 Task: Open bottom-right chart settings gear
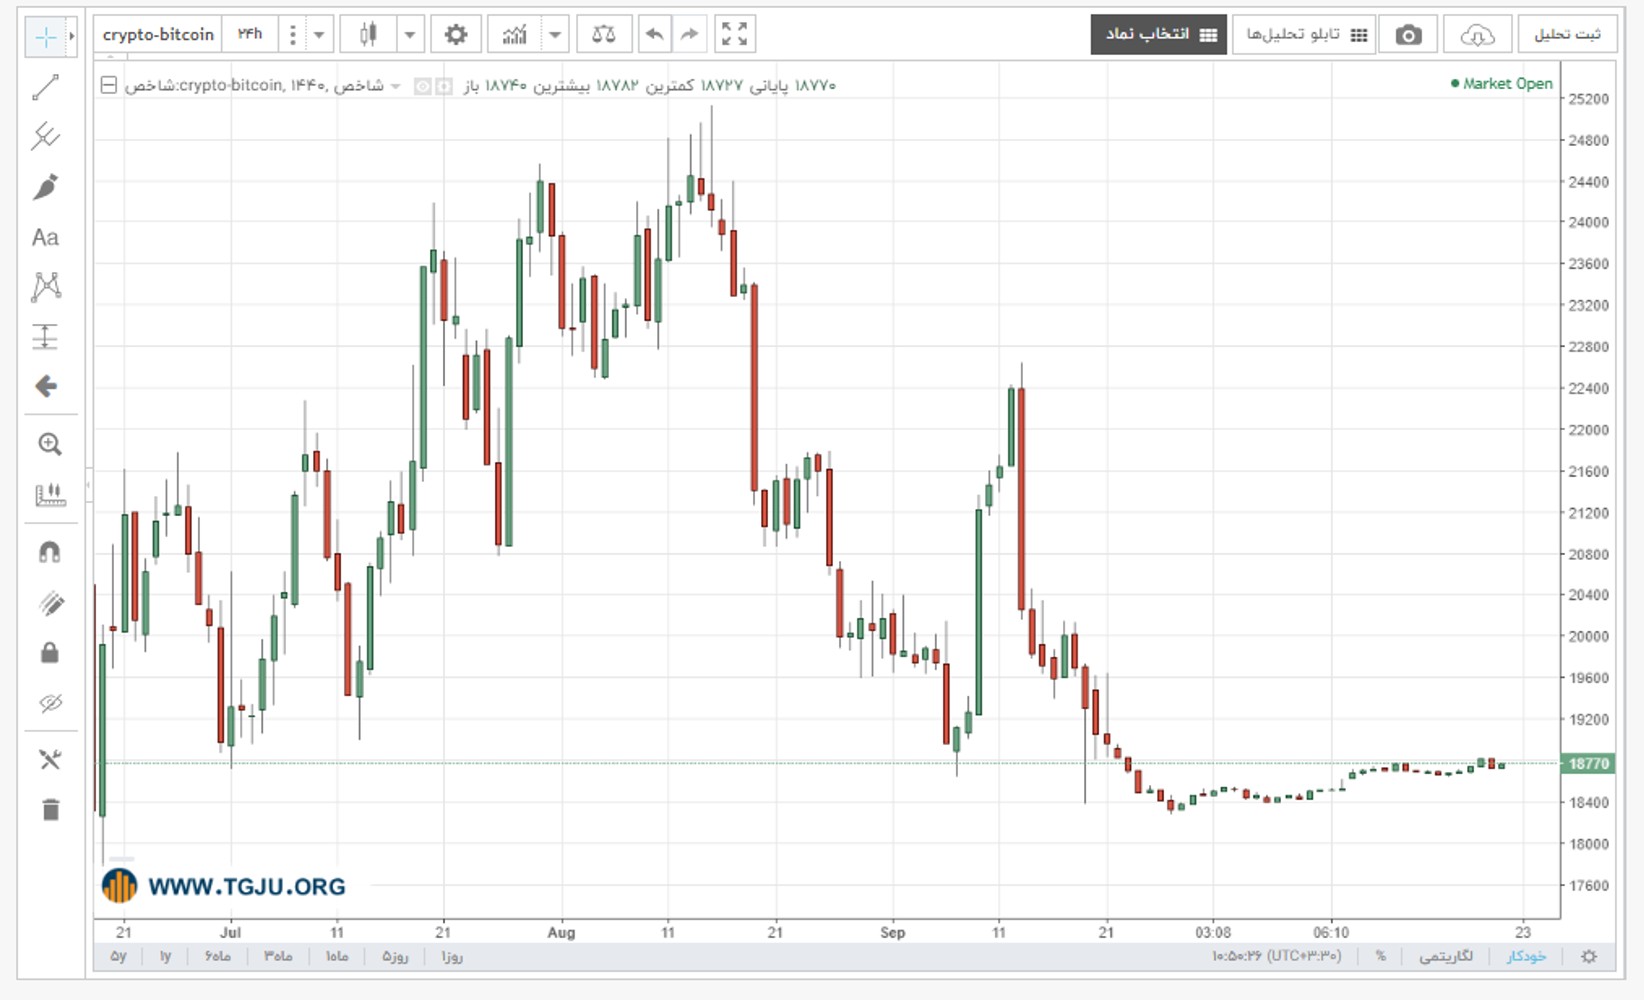1589,956
